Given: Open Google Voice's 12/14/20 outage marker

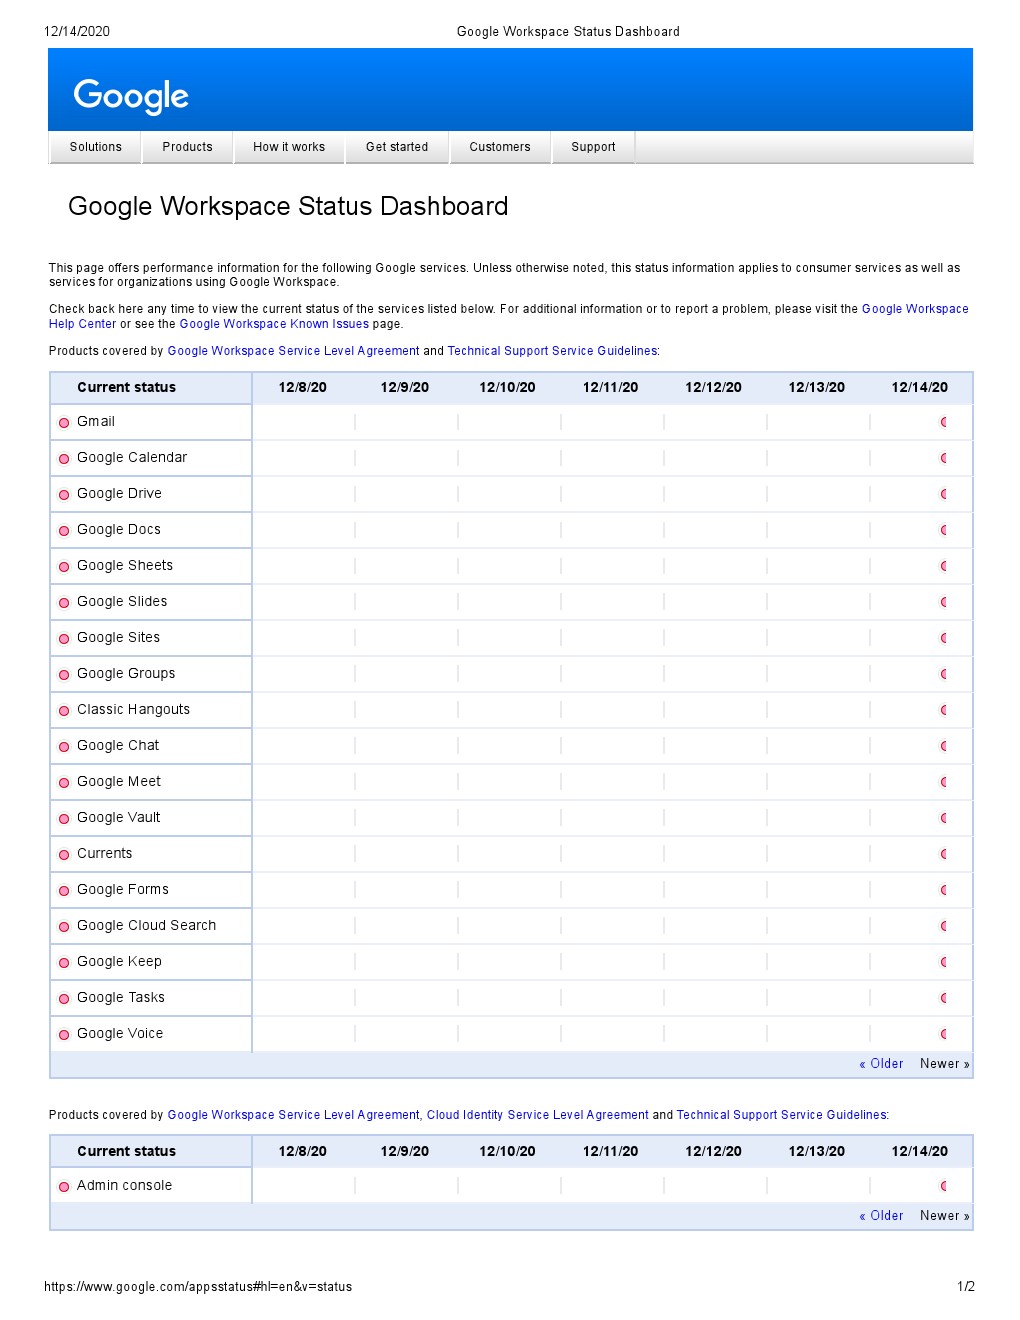Looking at the screenshot, I should click(x=944, y=1034).
